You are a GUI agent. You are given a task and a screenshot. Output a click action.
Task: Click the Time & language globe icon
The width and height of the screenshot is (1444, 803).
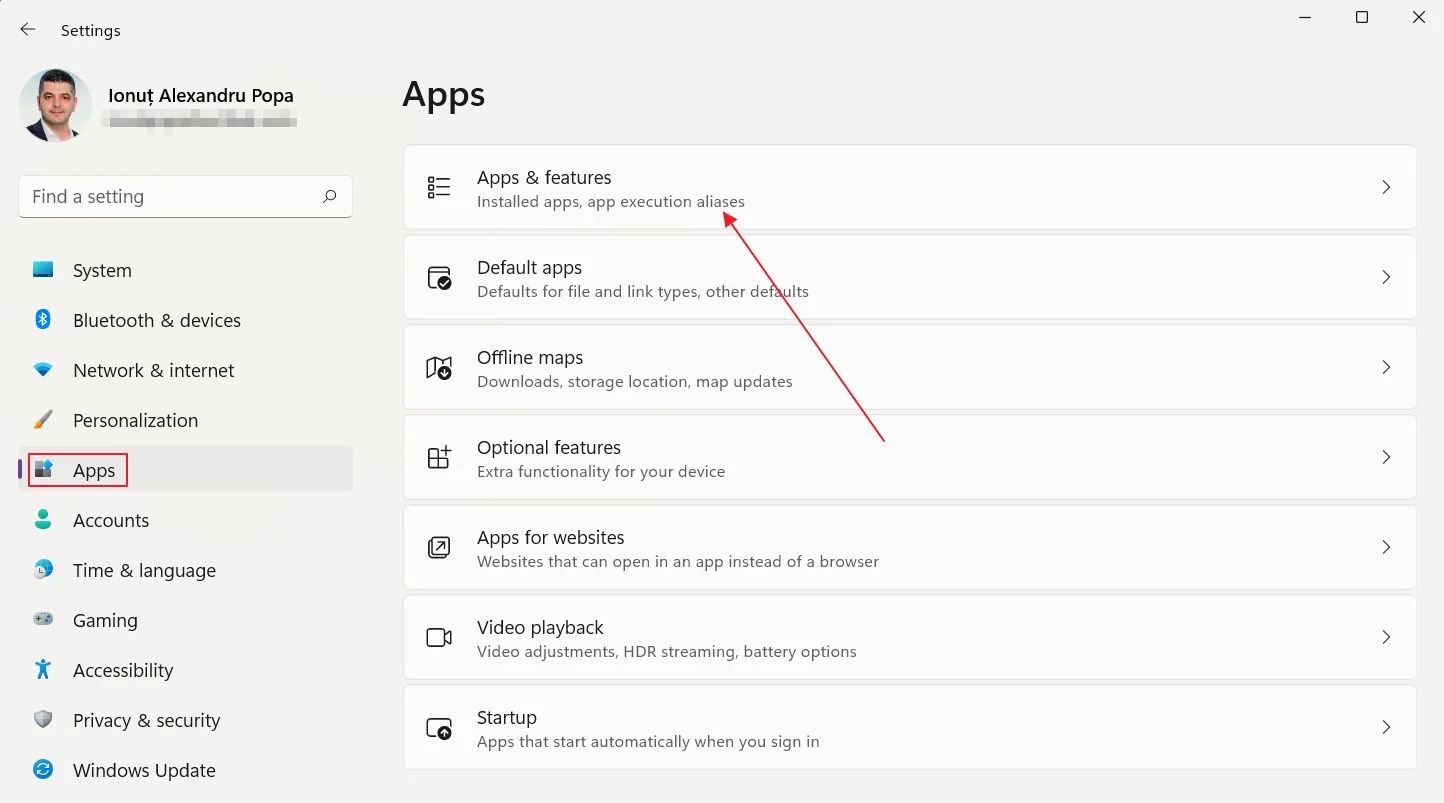(43, 570)
